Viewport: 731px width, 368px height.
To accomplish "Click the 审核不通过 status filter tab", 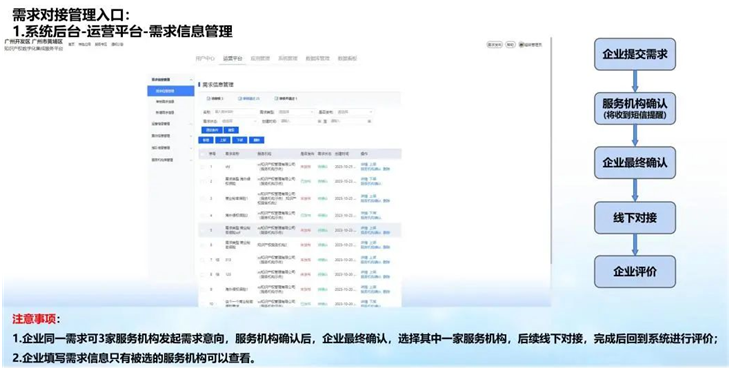I will click(x=286, y=99).
